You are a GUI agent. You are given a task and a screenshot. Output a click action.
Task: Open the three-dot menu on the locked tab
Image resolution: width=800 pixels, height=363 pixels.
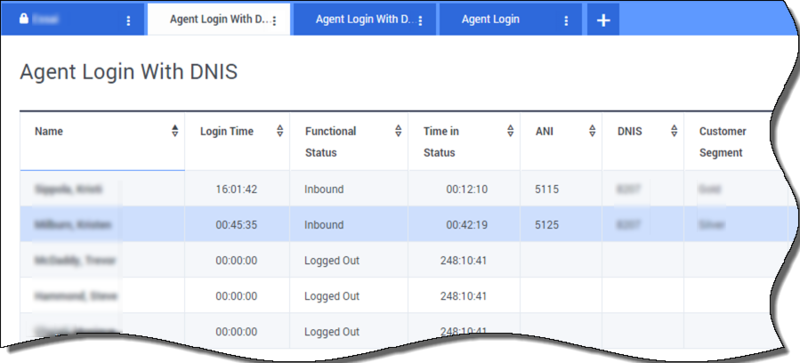point(128,20)
